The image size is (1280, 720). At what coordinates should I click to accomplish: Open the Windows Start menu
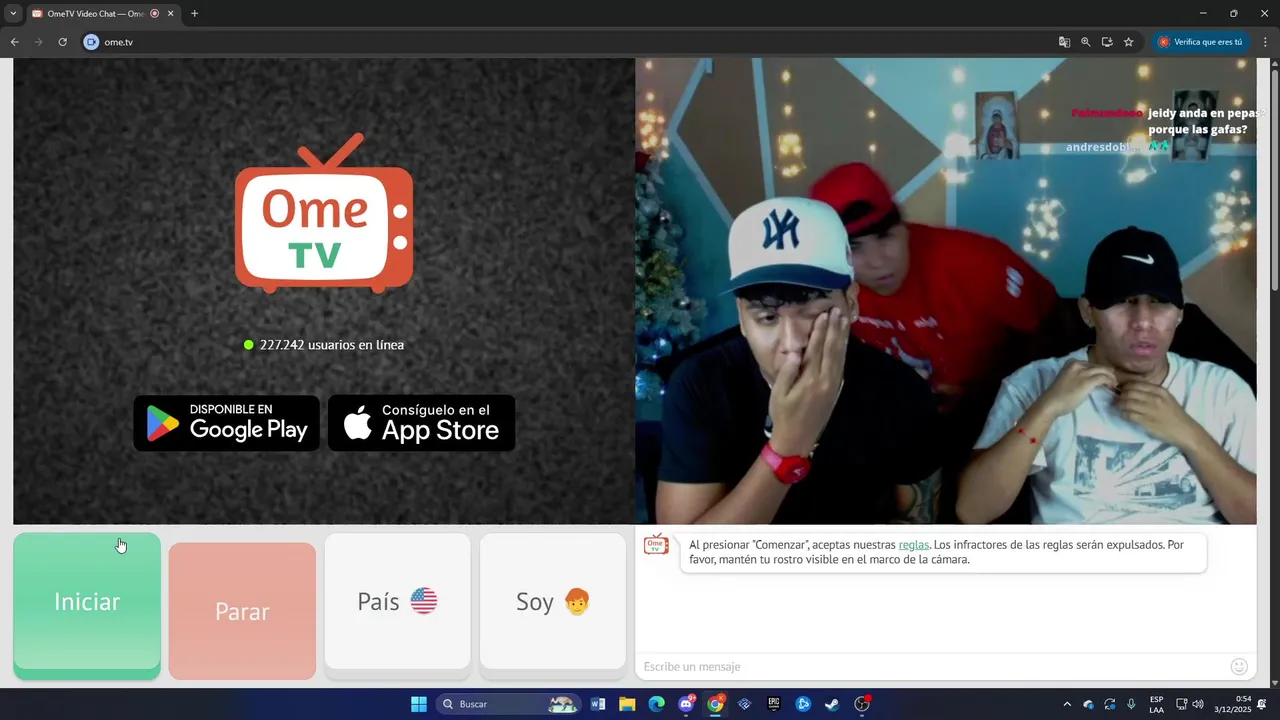[419, 704]
